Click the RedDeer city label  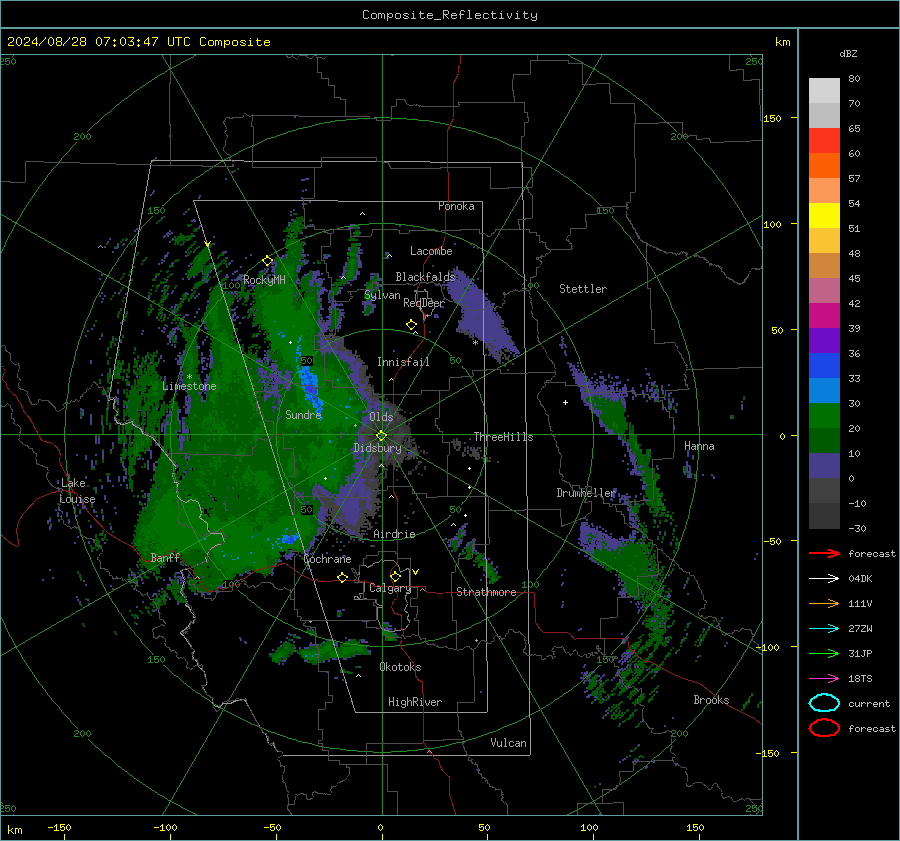(424, 303)
